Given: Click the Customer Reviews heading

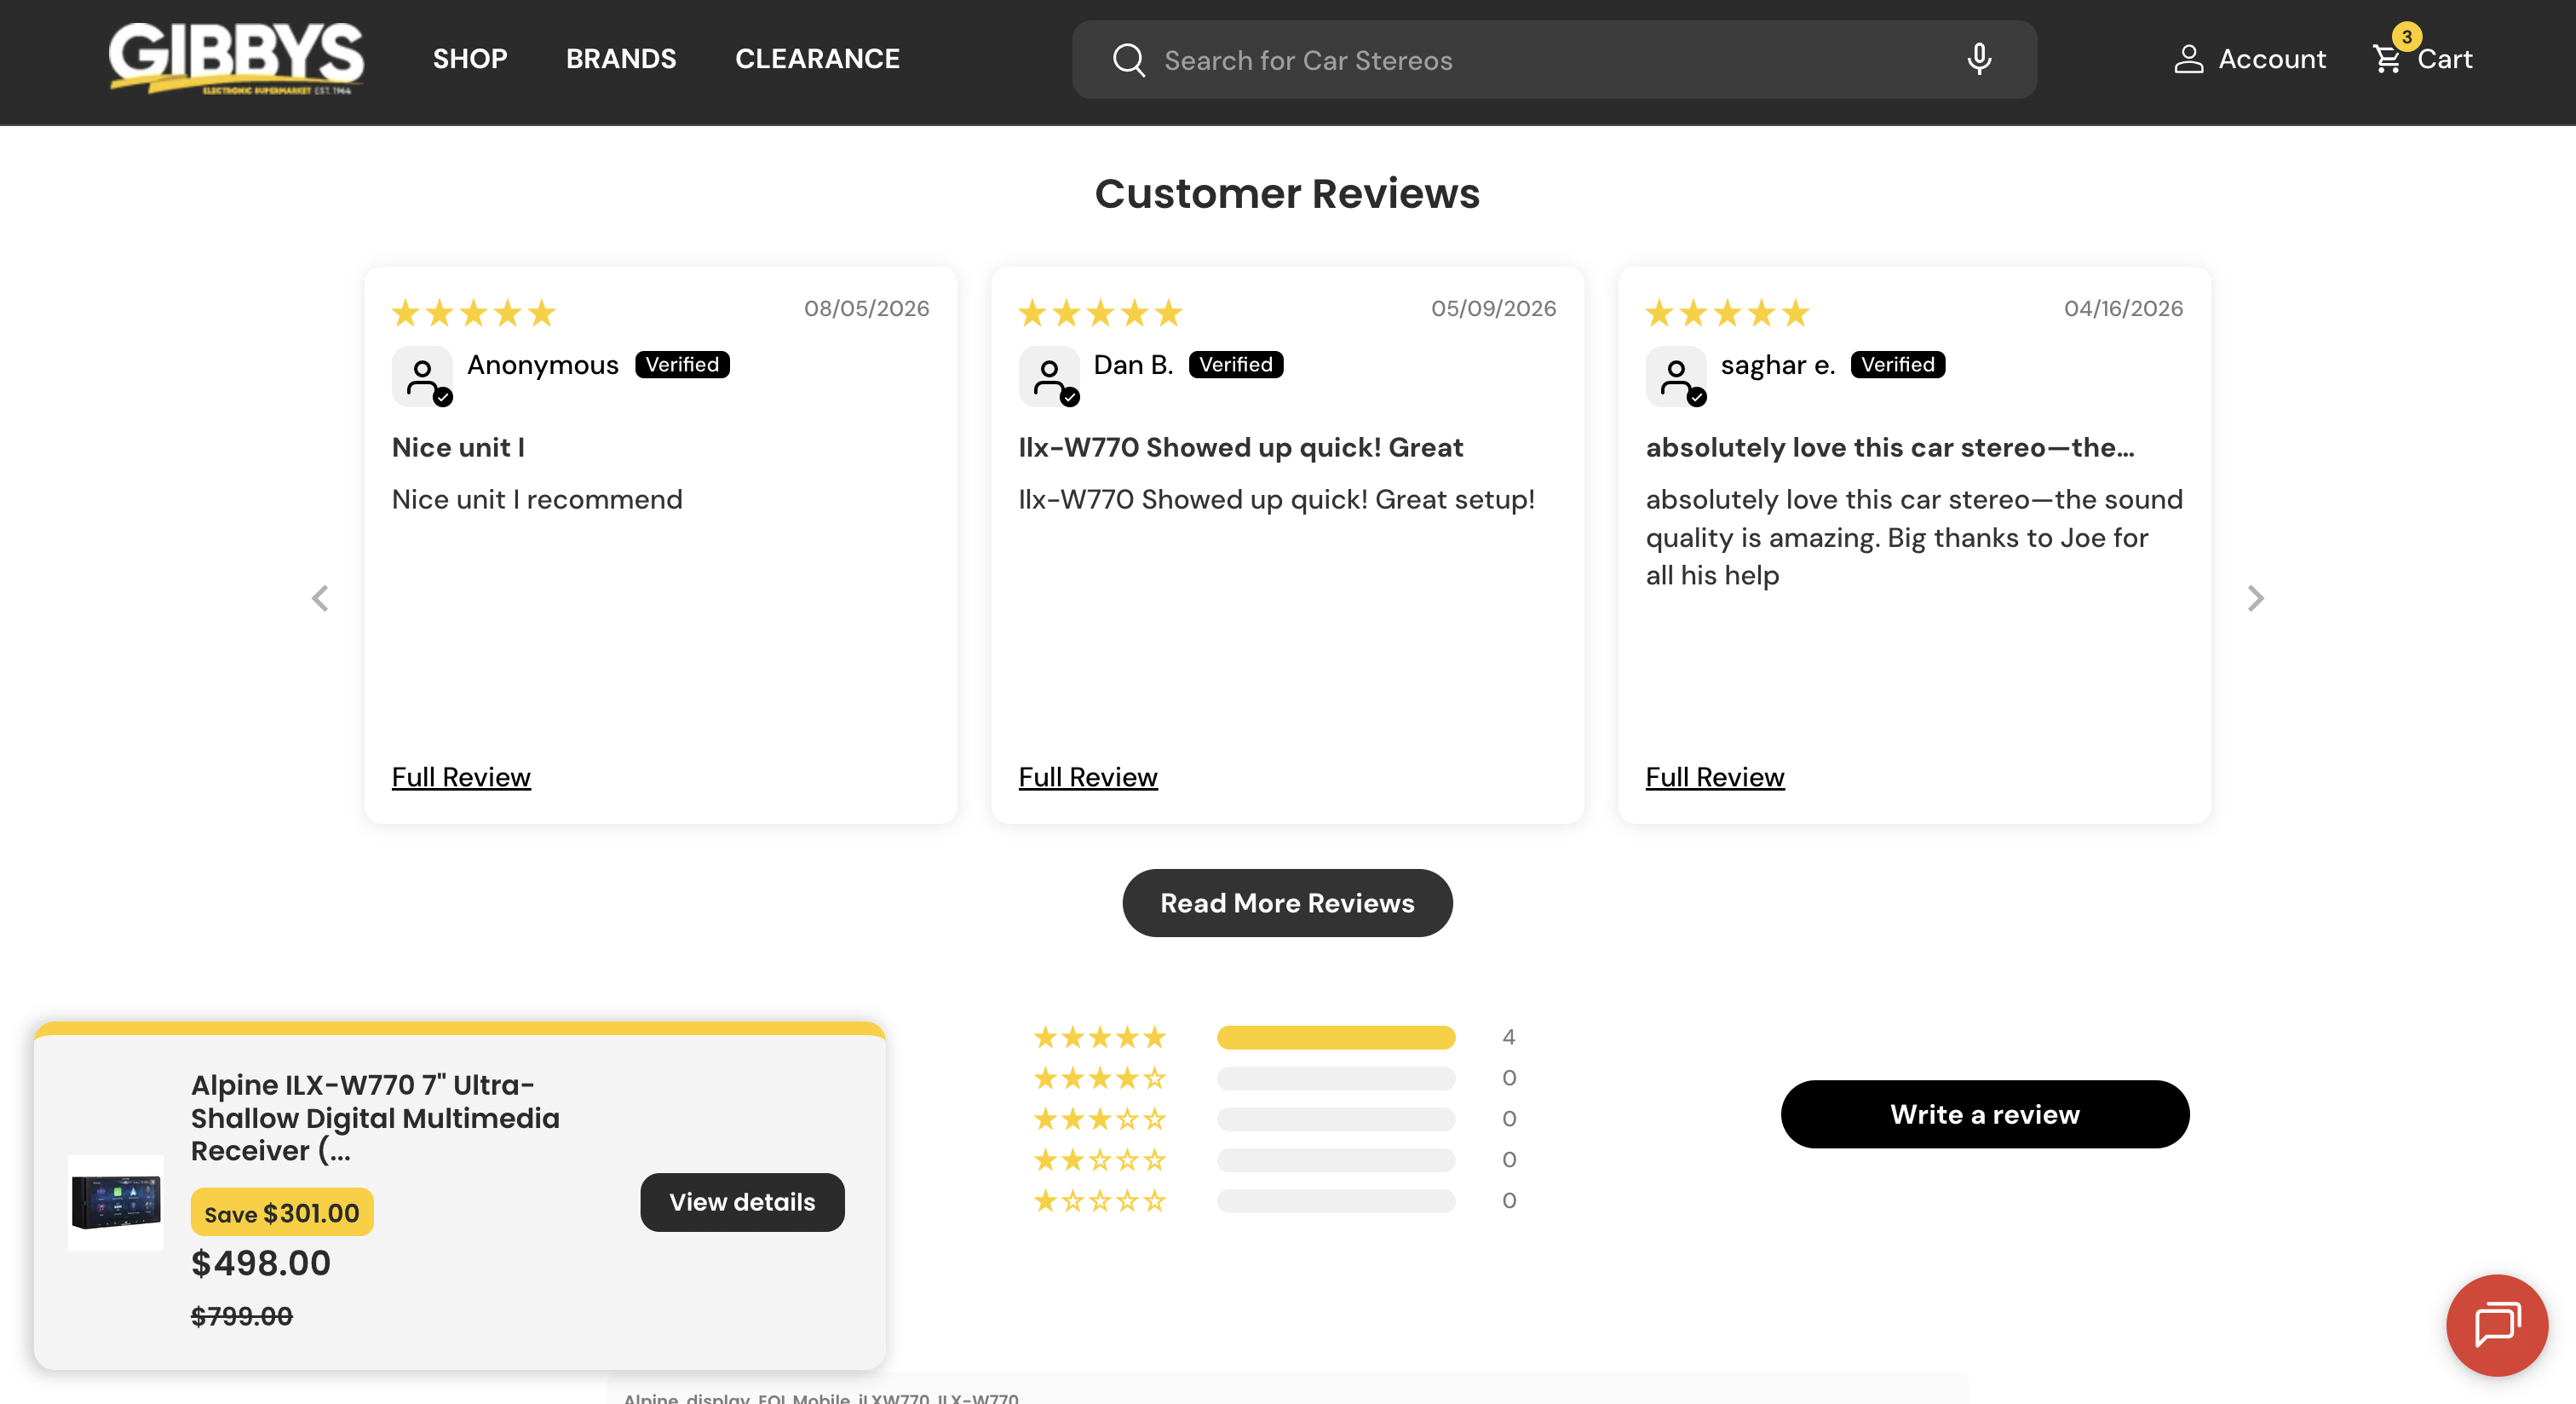Looking at the screenshot, I should click(1287, 193).
